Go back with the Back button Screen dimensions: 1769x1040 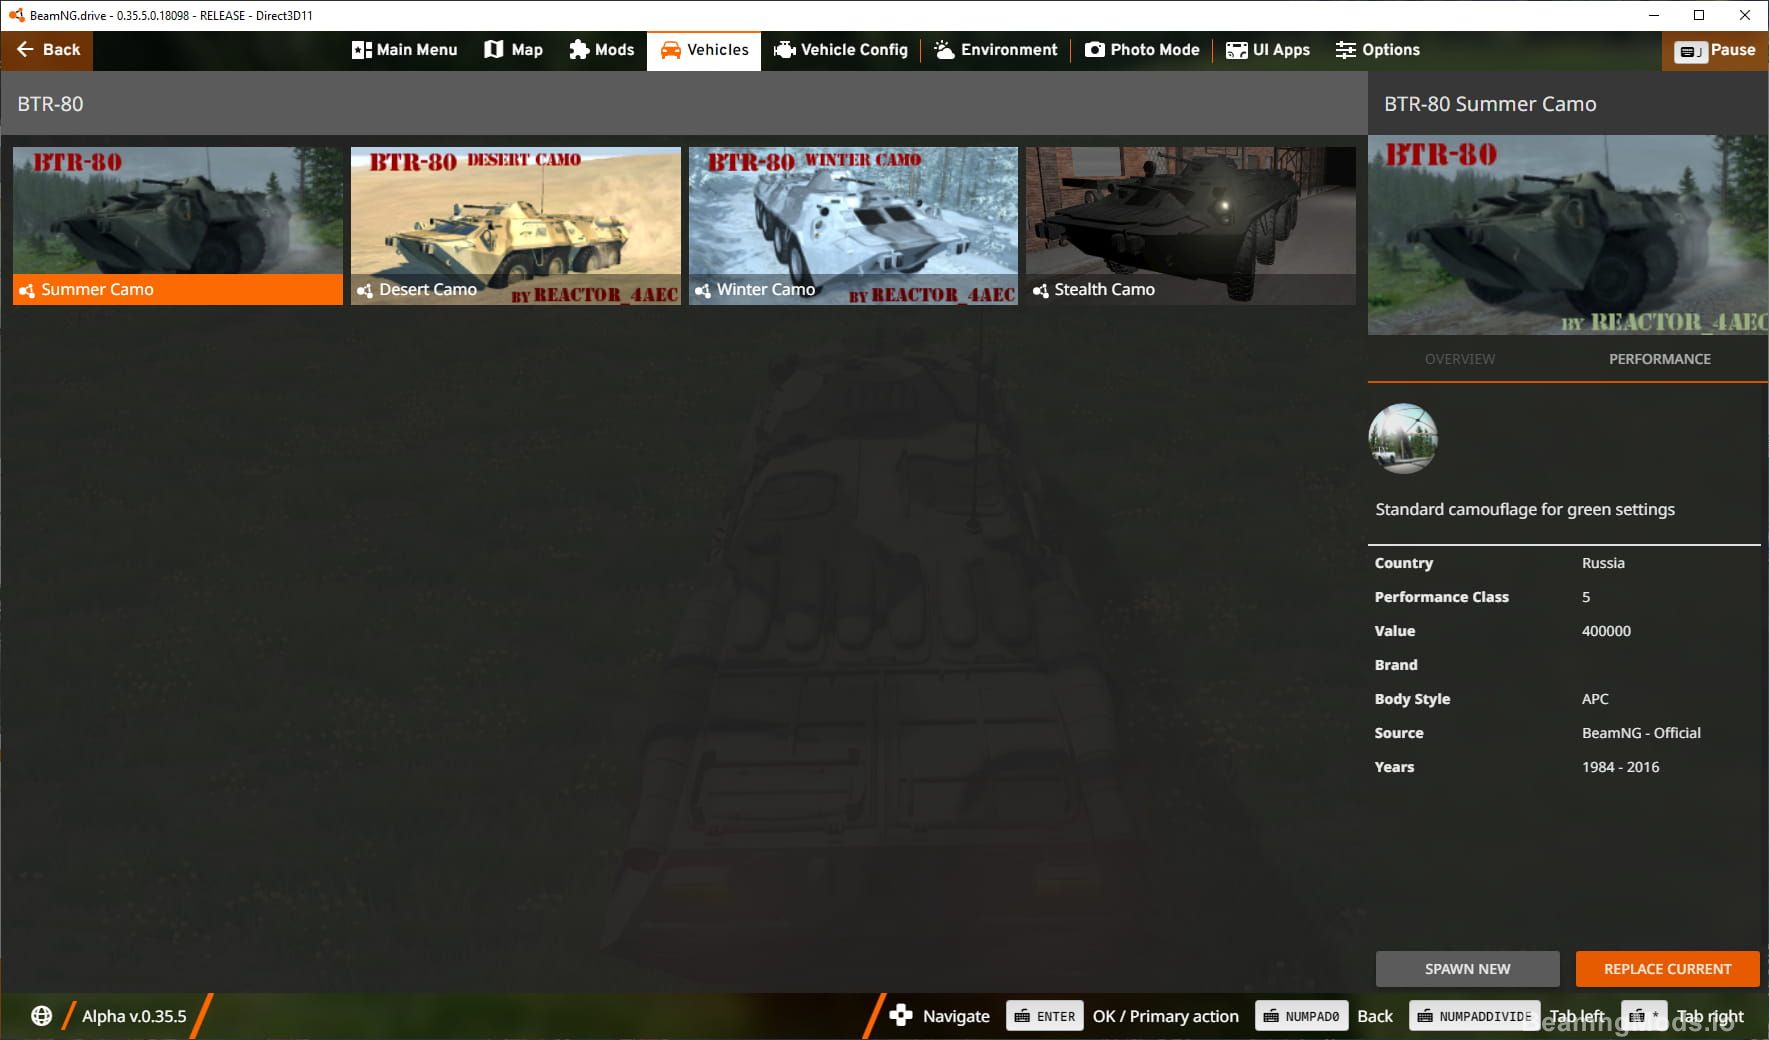click(47, 50)
